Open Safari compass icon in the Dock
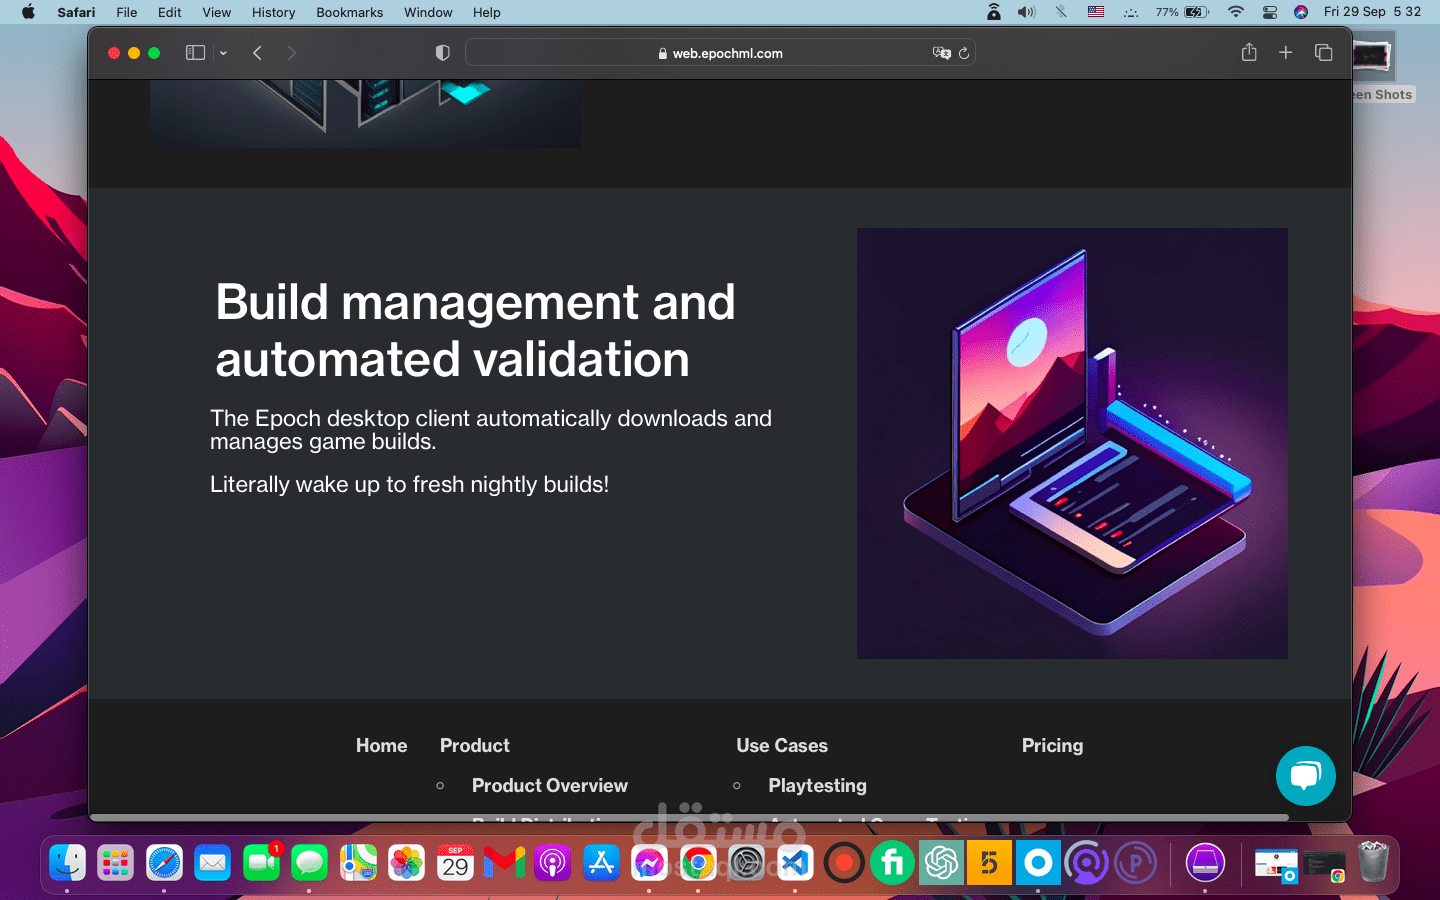 164,862
